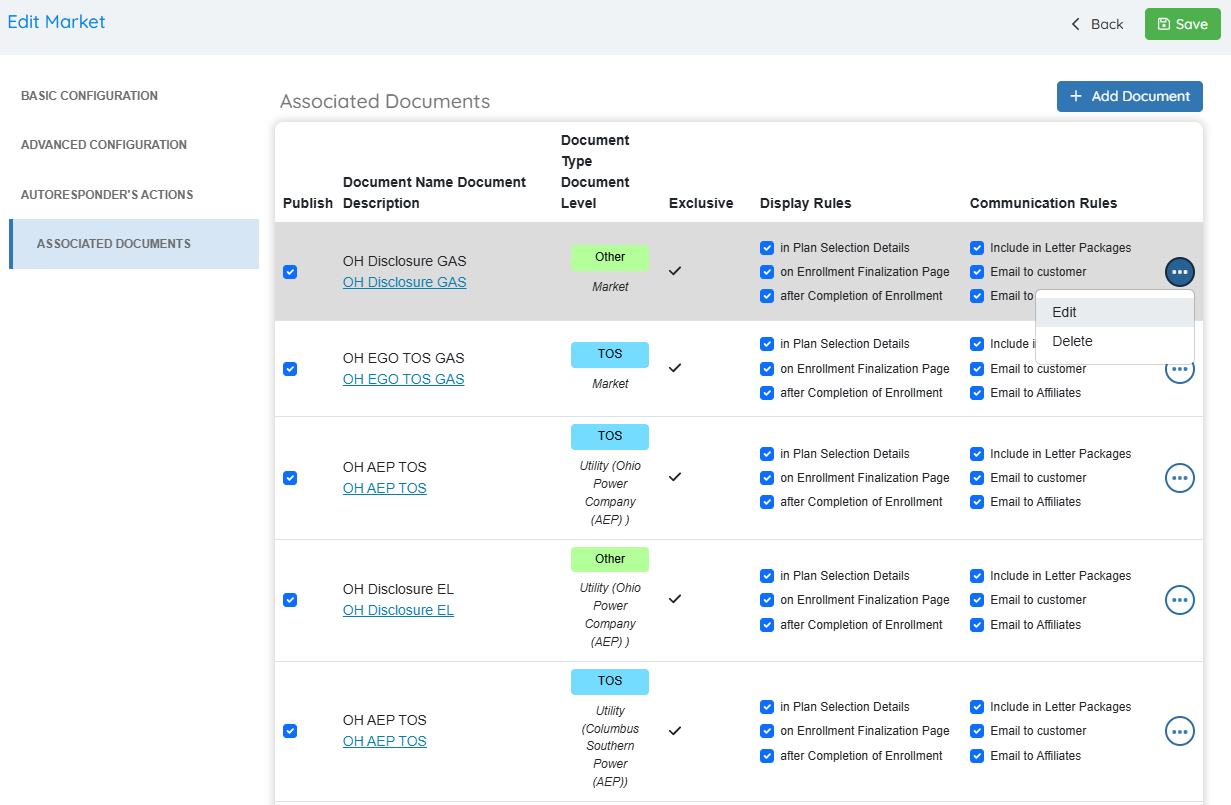The height and width of the screenshot is (805, 1231).
Task: Untick Publish for OH Disclosure GAS
Action: point(290,272)
